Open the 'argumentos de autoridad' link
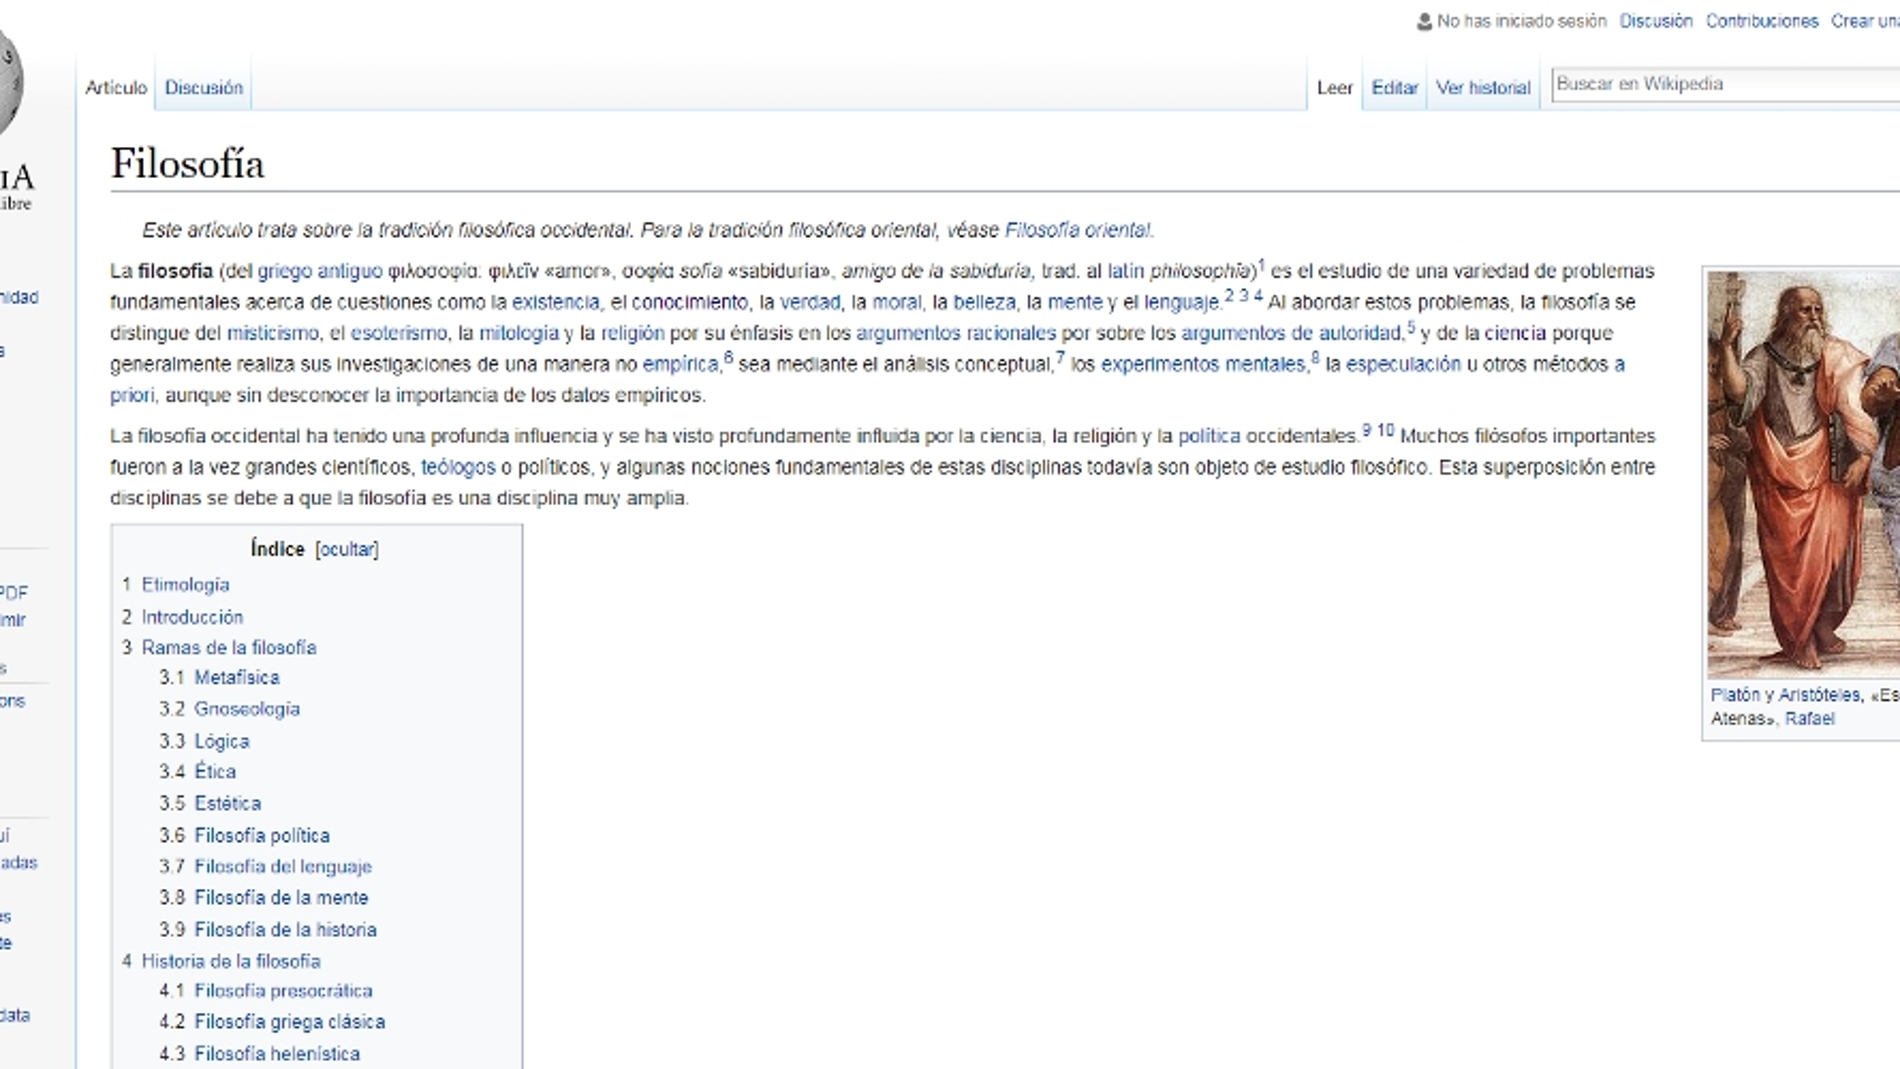 tap(1291, 333)
